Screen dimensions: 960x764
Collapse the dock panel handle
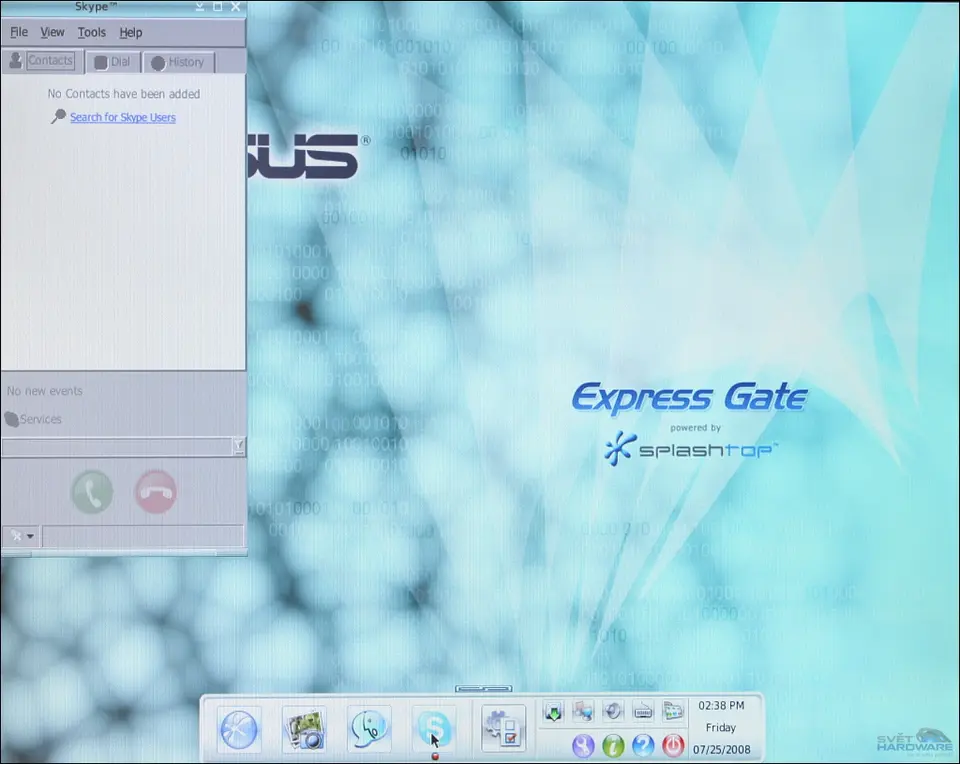483,689
